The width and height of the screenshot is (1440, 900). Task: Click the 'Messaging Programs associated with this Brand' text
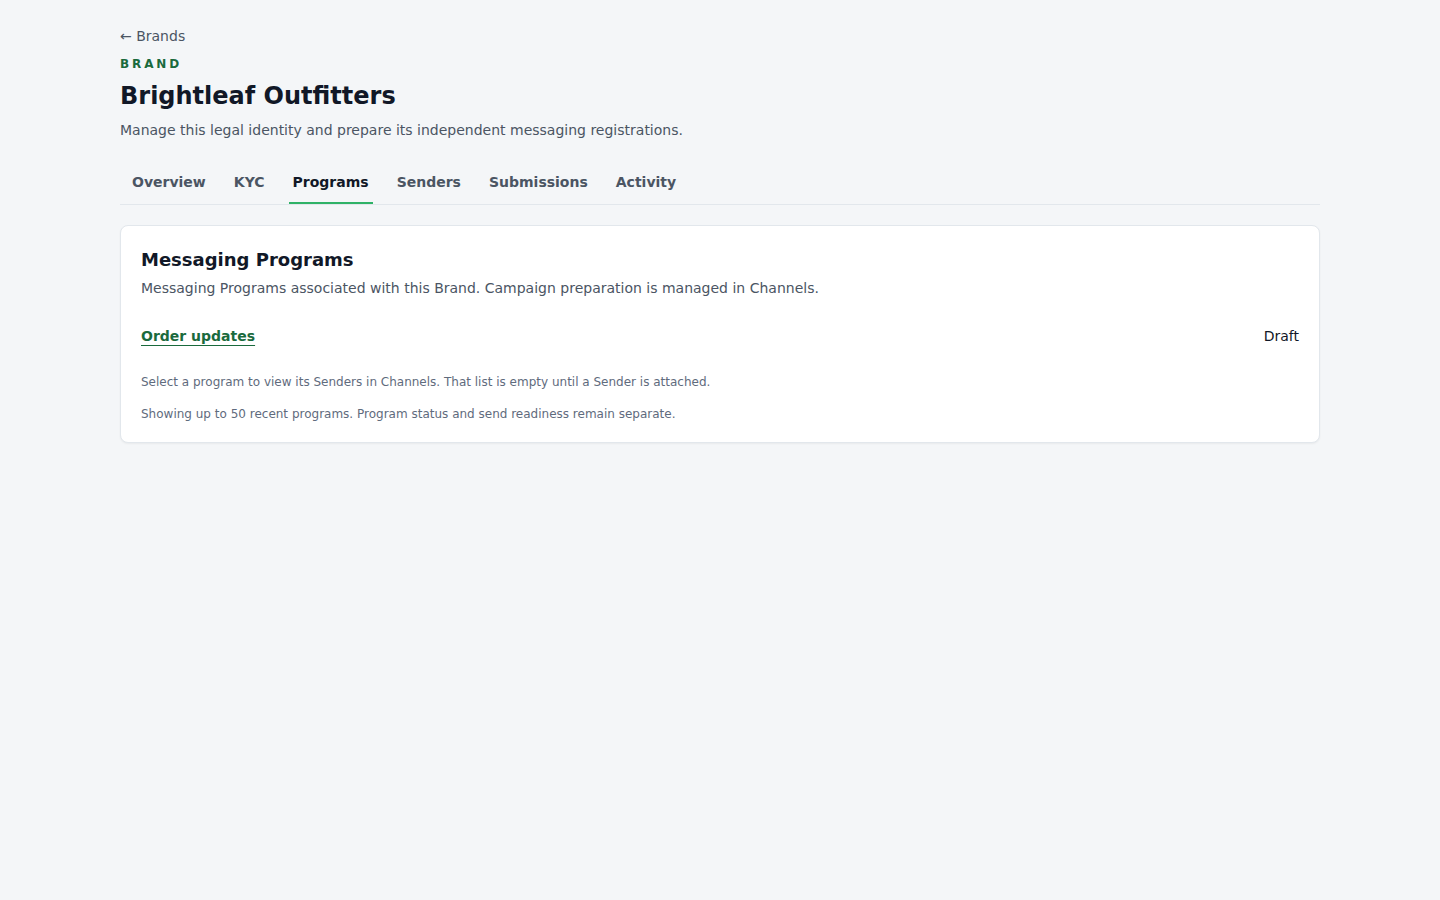pyautogui.click(x=479, y=288)
